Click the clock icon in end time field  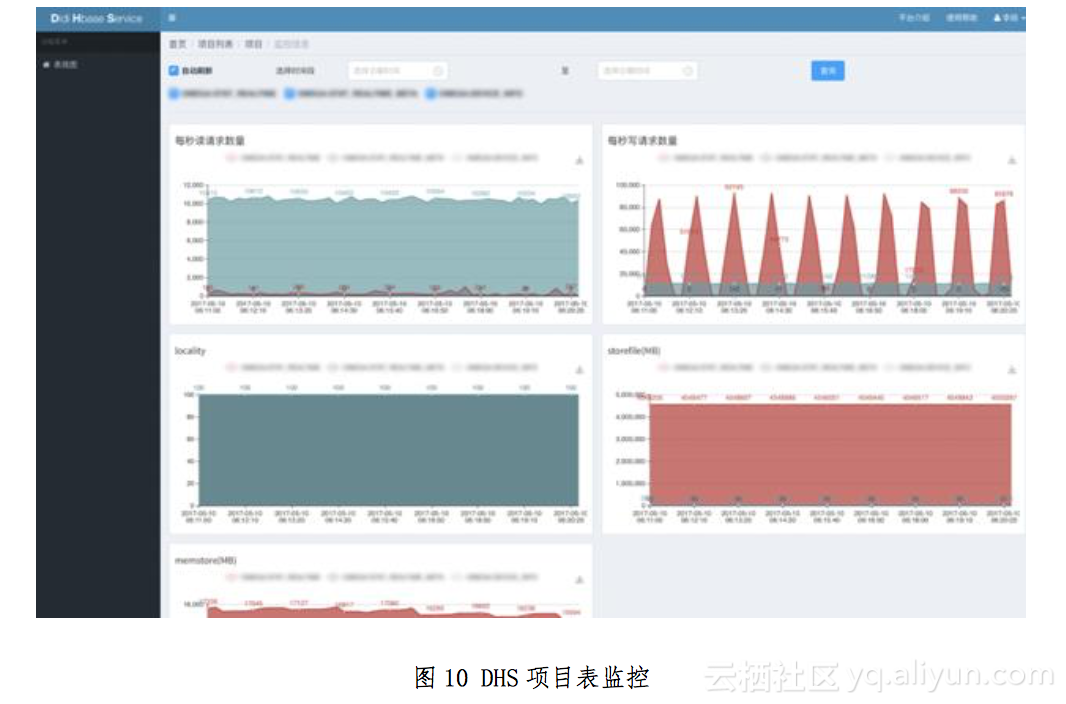pyautogui.click(x=687, y=71)
